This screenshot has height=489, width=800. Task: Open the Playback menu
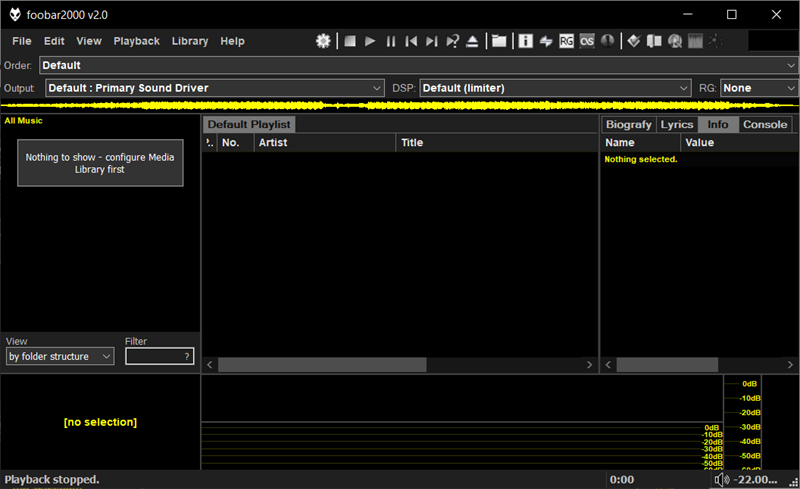coord(136,41)
